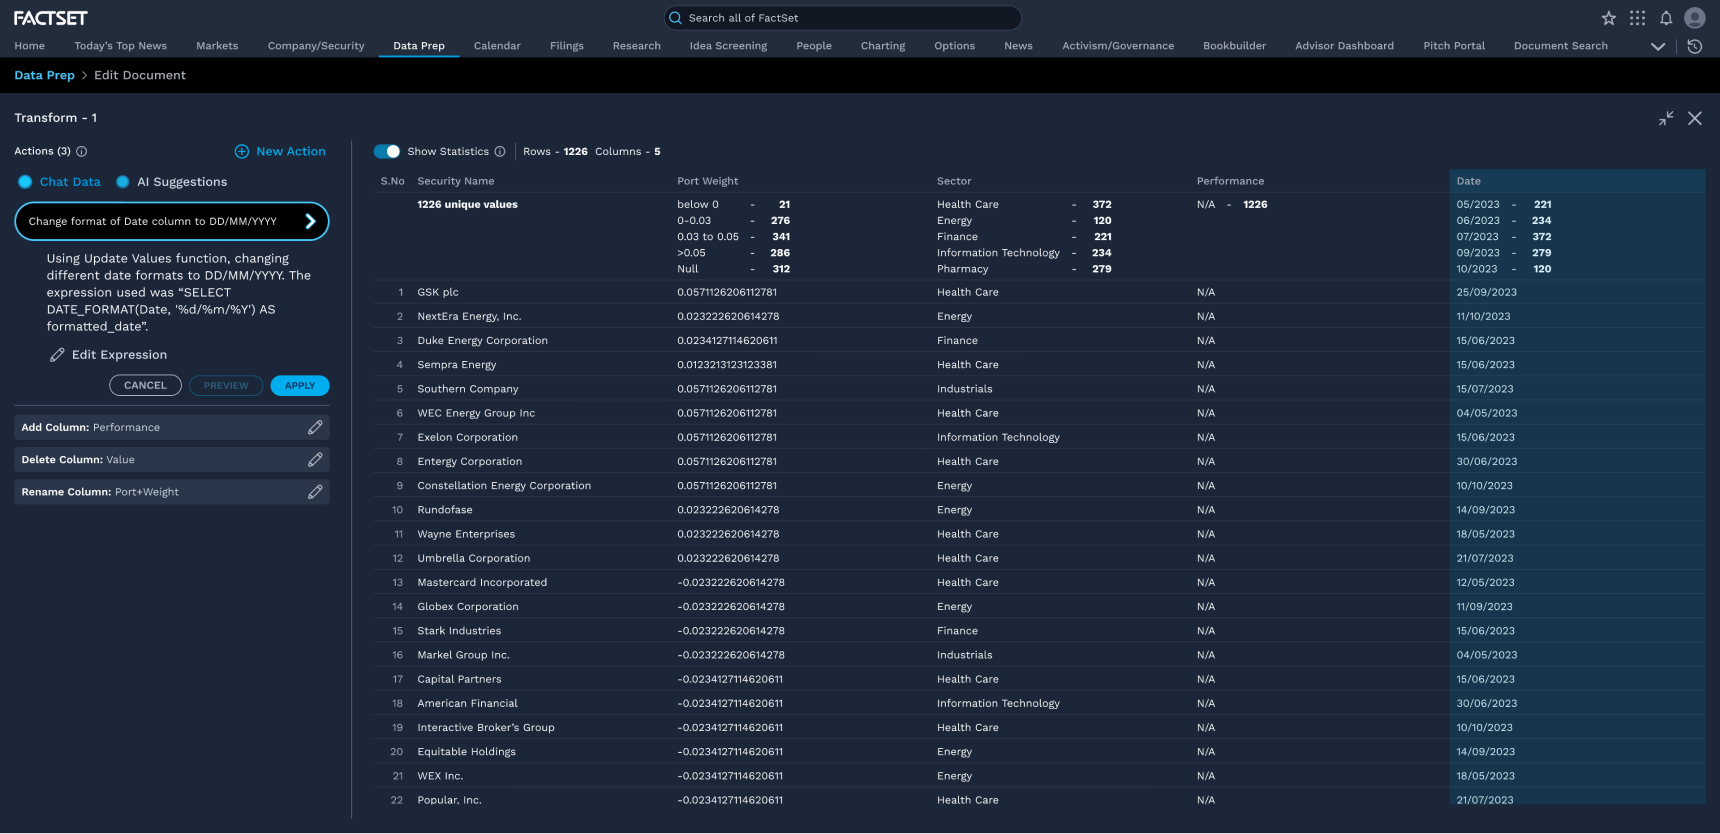Viewport: 1720px width, 834px height.
Task: Click the Mastercard Incorporated cell
Action: (x=482, y=583)
